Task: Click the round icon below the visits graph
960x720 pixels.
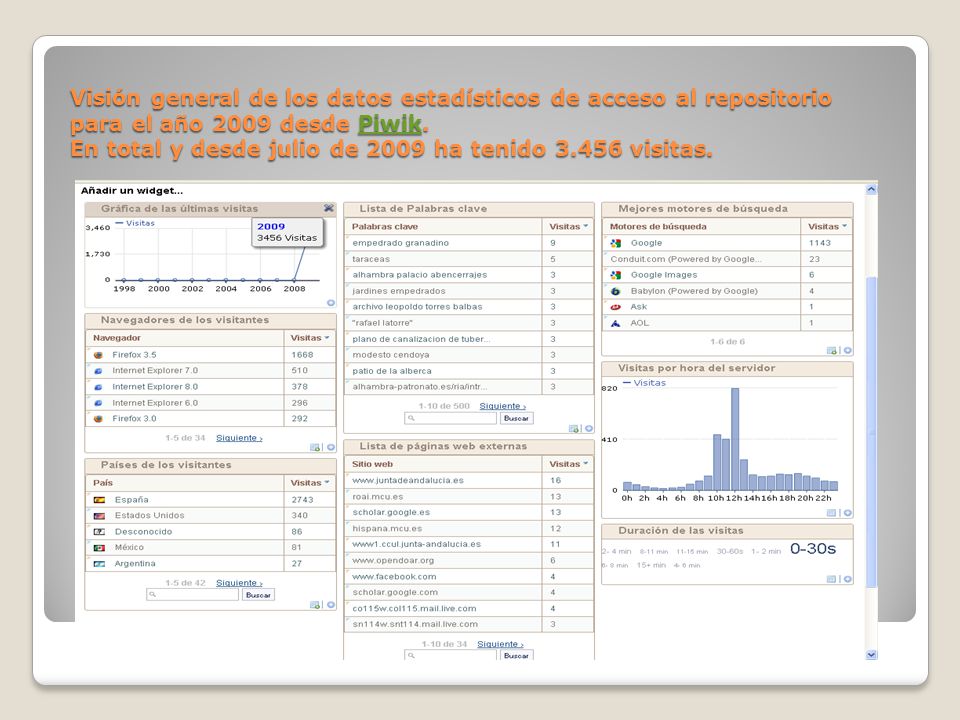Action: (x=331, y=302)
